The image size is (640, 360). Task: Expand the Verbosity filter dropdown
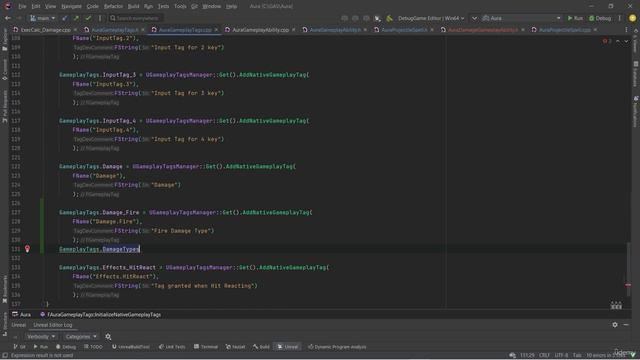pyautogui.click(x=41, y=337)
